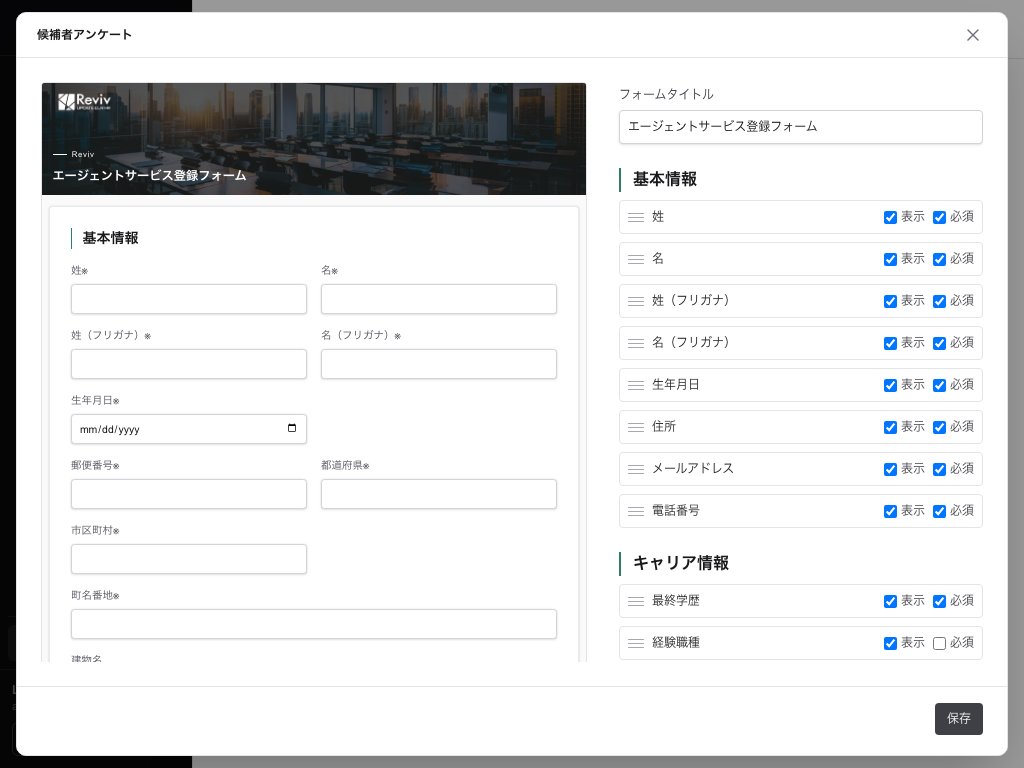Click the Reviv logo in banner

tap(84, 101)
